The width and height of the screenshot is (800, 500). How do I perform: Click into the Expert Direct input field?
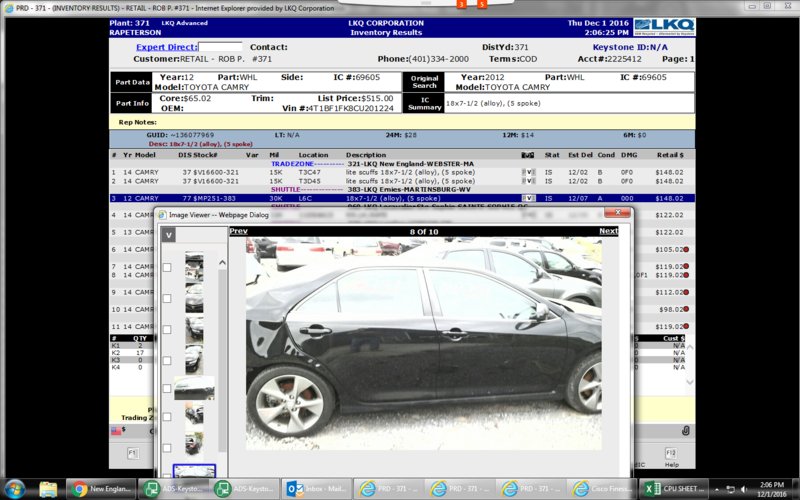(x=220, y=47)
